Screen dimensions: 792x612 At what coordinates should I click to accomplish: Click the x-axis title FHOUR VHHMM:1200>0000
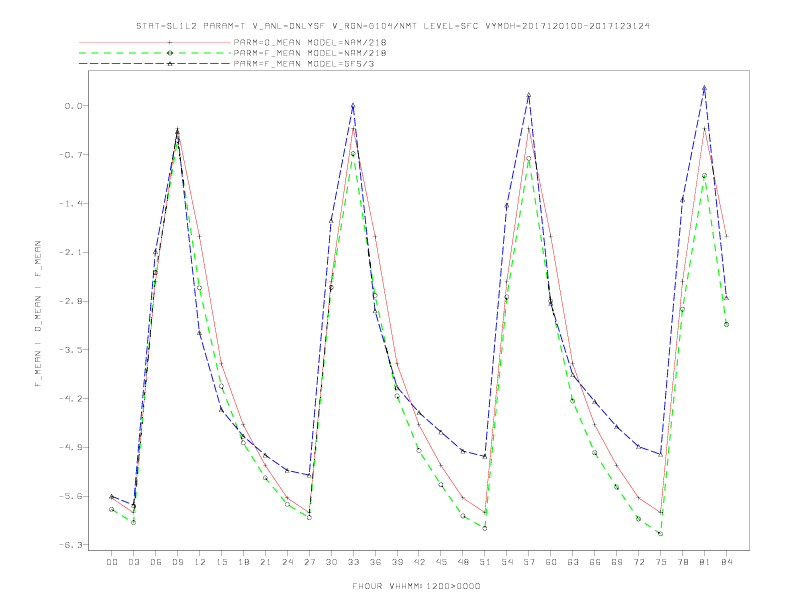click(416, 586)
